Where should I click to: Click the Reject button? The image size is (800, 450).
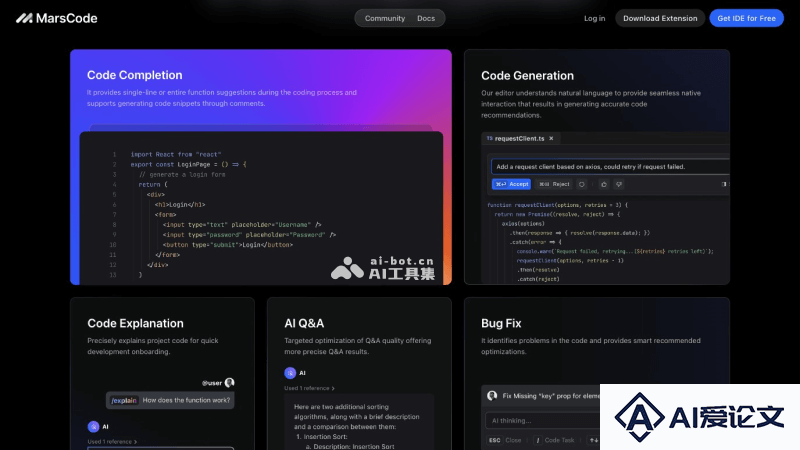pos(554,184)
